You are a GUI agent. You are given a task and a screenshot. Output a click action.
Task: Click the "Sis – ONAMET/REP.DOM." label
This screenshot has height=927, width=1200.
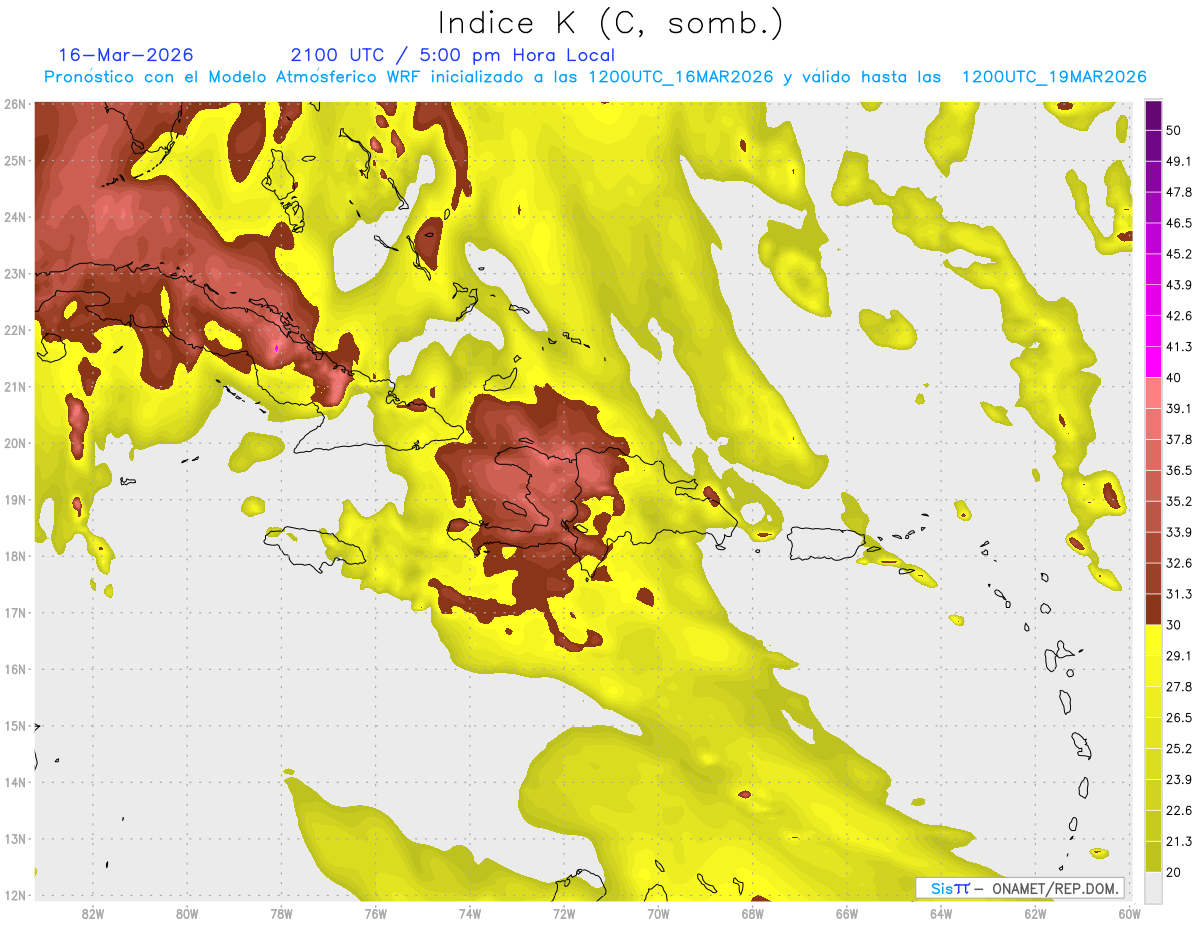pos(1020,888)
